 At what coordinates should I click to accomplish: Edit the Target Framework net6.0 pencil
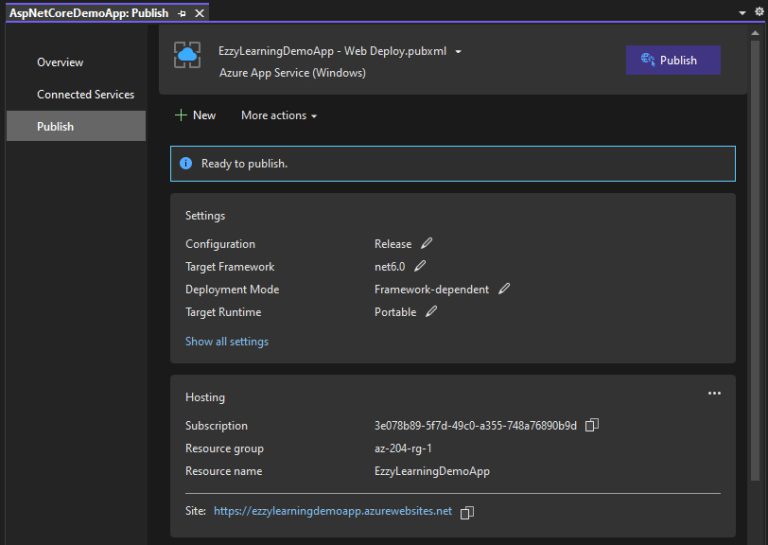[x=420, y=266]
